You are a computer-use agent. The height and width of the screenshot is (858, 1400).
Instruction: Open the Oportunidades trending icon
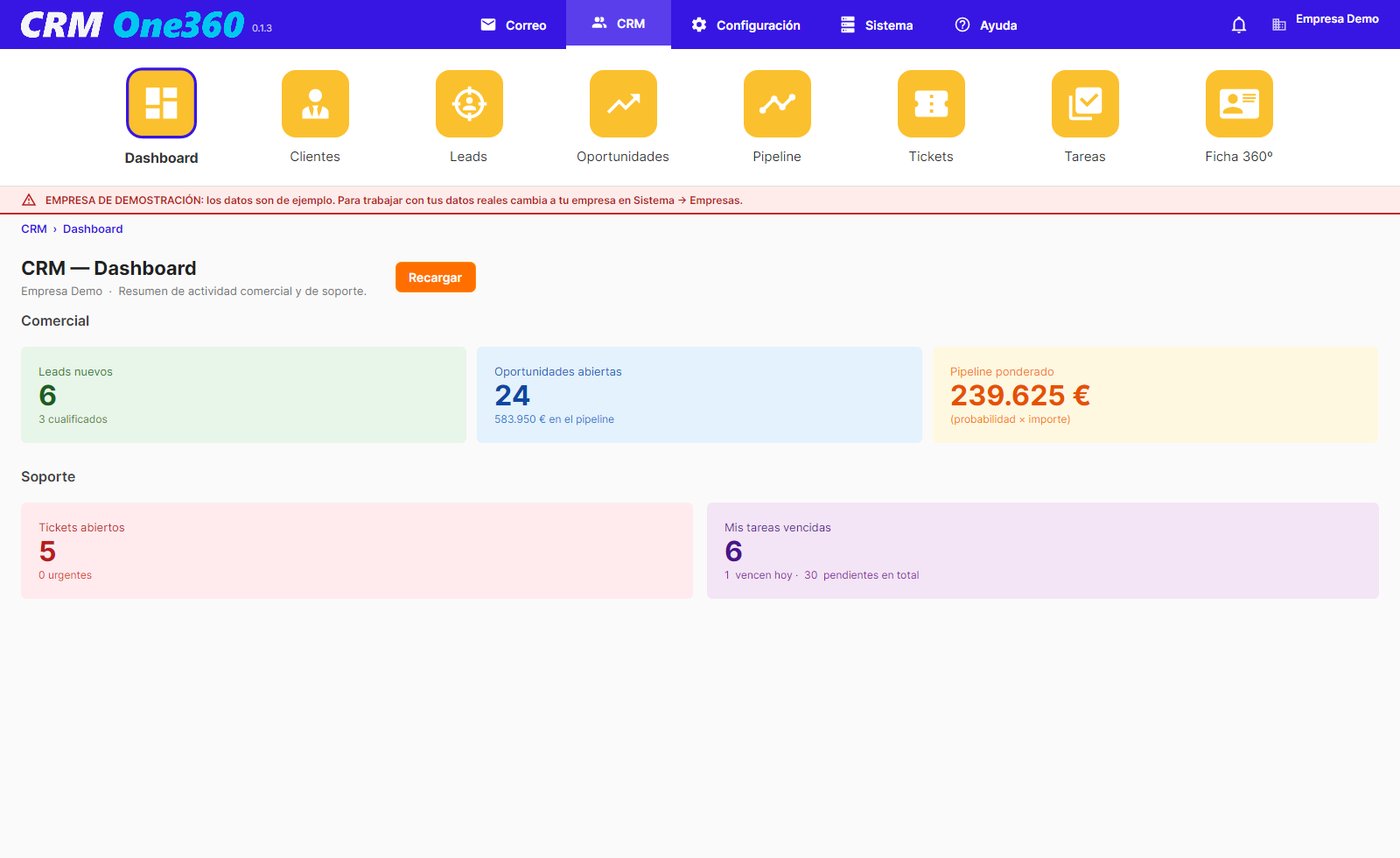click(623, 103)
